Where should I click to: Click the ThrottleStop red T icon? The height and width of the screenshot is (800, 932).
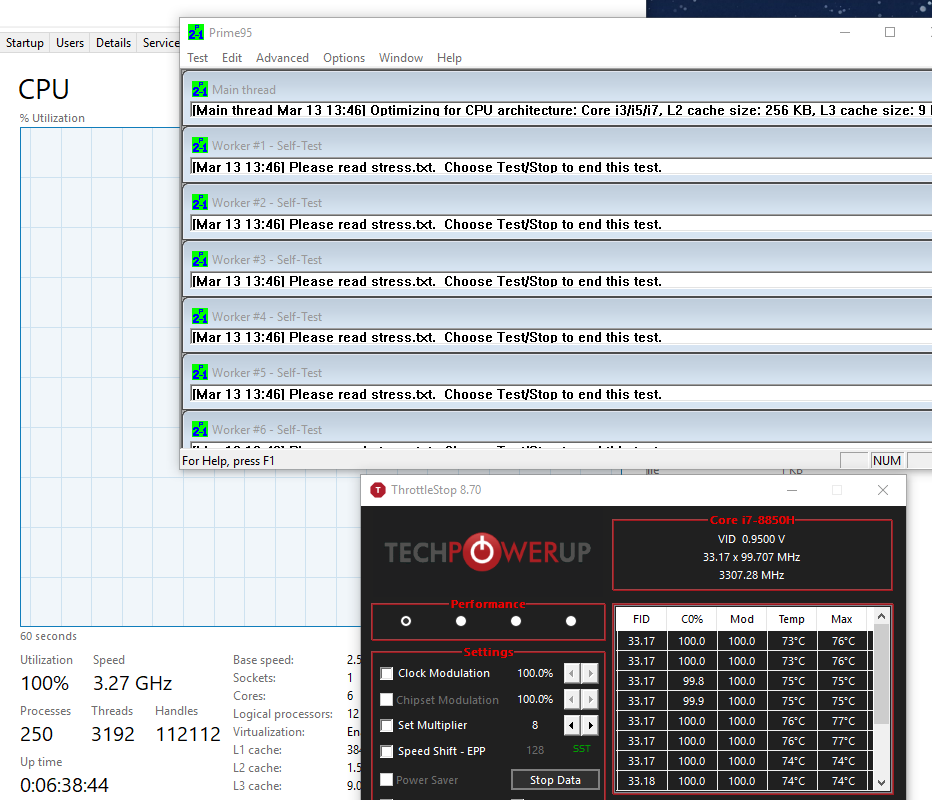coord(378,490)
